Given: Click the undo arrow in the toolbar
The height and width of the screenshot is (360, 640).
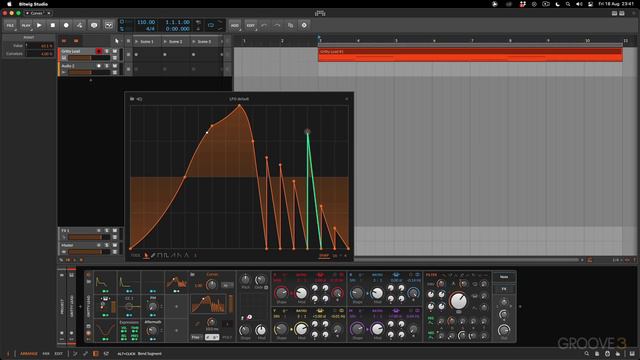Looking at the screenshot, I should coord(264,25).
